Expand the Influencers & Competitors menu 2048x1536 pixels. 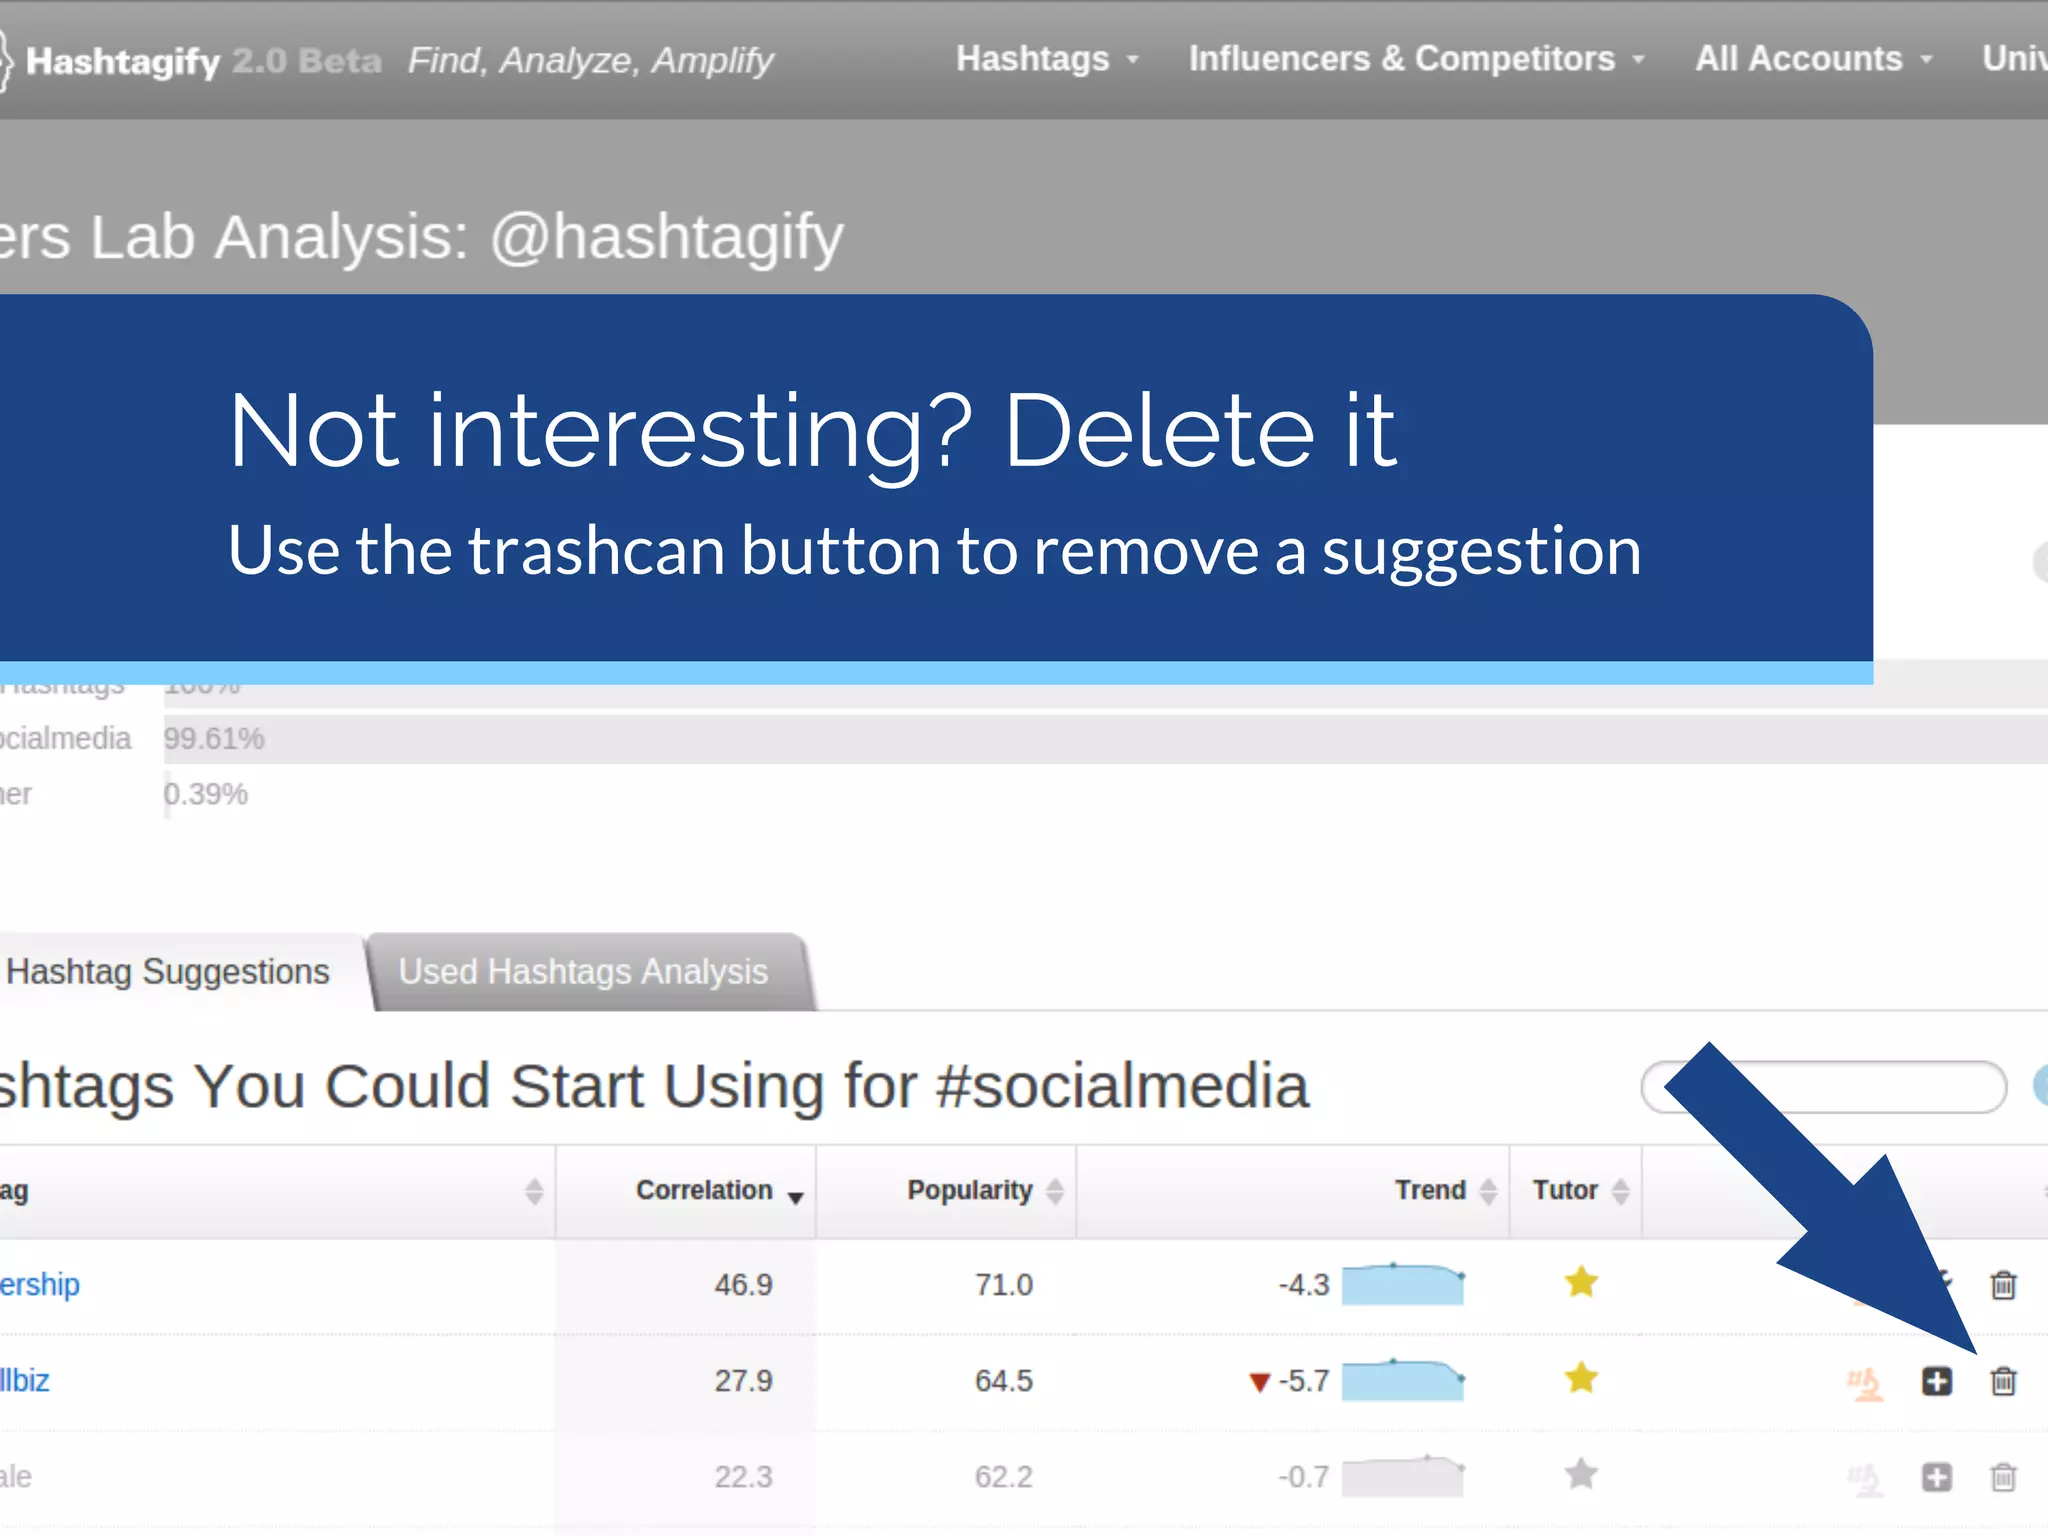coord(1415,59)
